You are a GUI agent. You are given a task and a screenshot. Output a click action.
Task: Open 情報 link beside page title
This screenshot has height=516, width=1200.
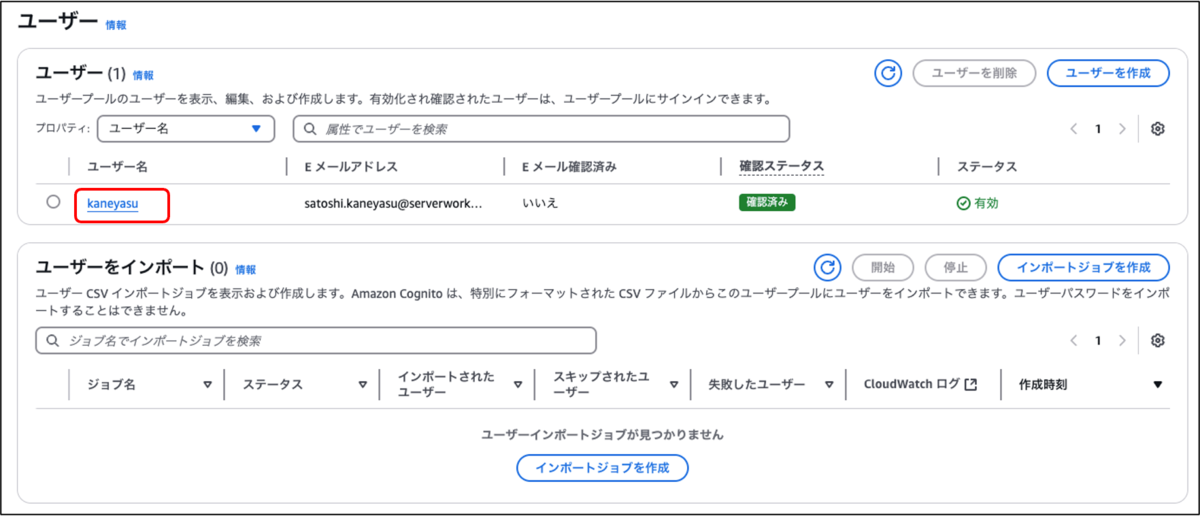pyautogui.click(x=116, y=25)
